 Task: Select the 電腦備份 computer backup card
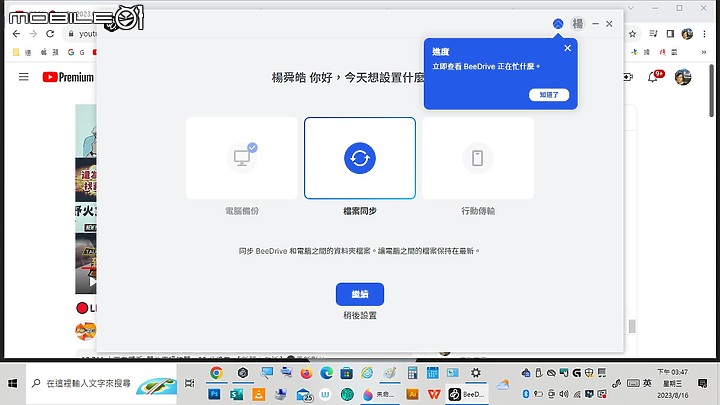click(x=242, y=158)
